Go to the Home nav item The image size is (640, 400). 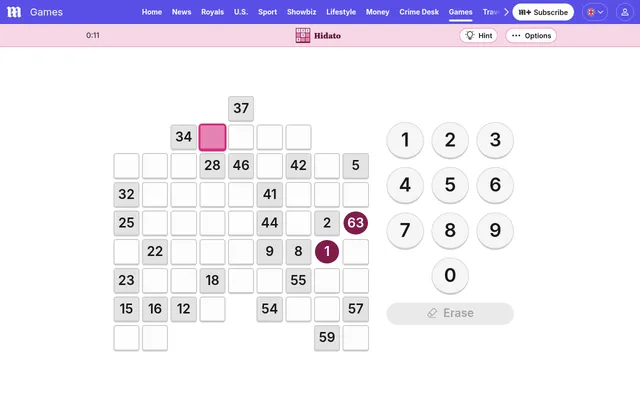pyautogui.click(x=152, y=12)
